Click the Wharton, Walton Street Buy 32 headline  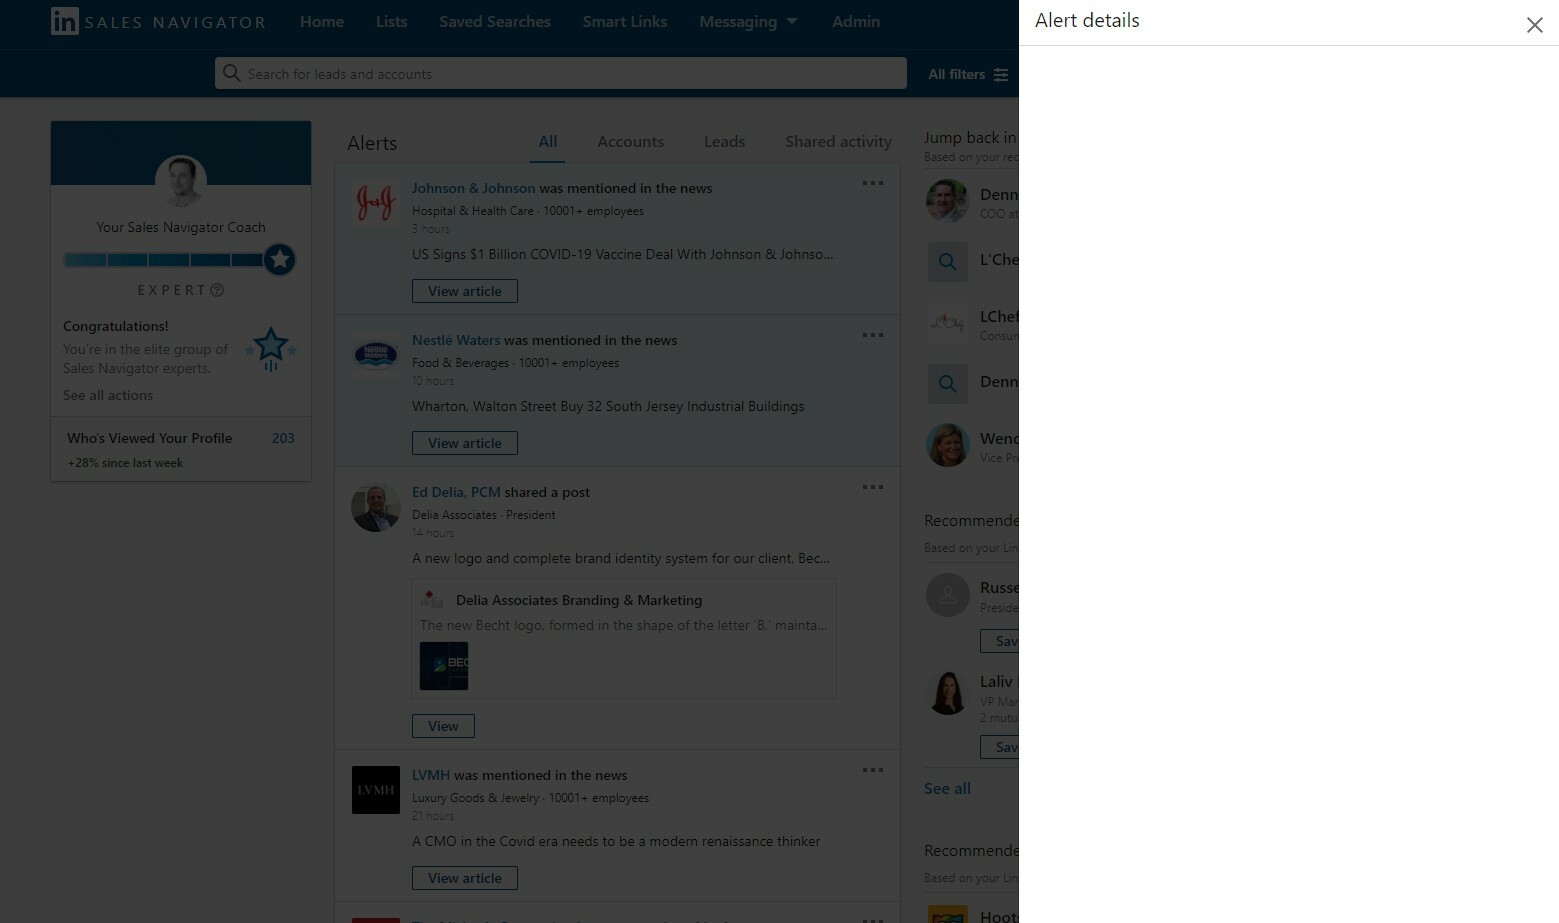click(608, 406)
